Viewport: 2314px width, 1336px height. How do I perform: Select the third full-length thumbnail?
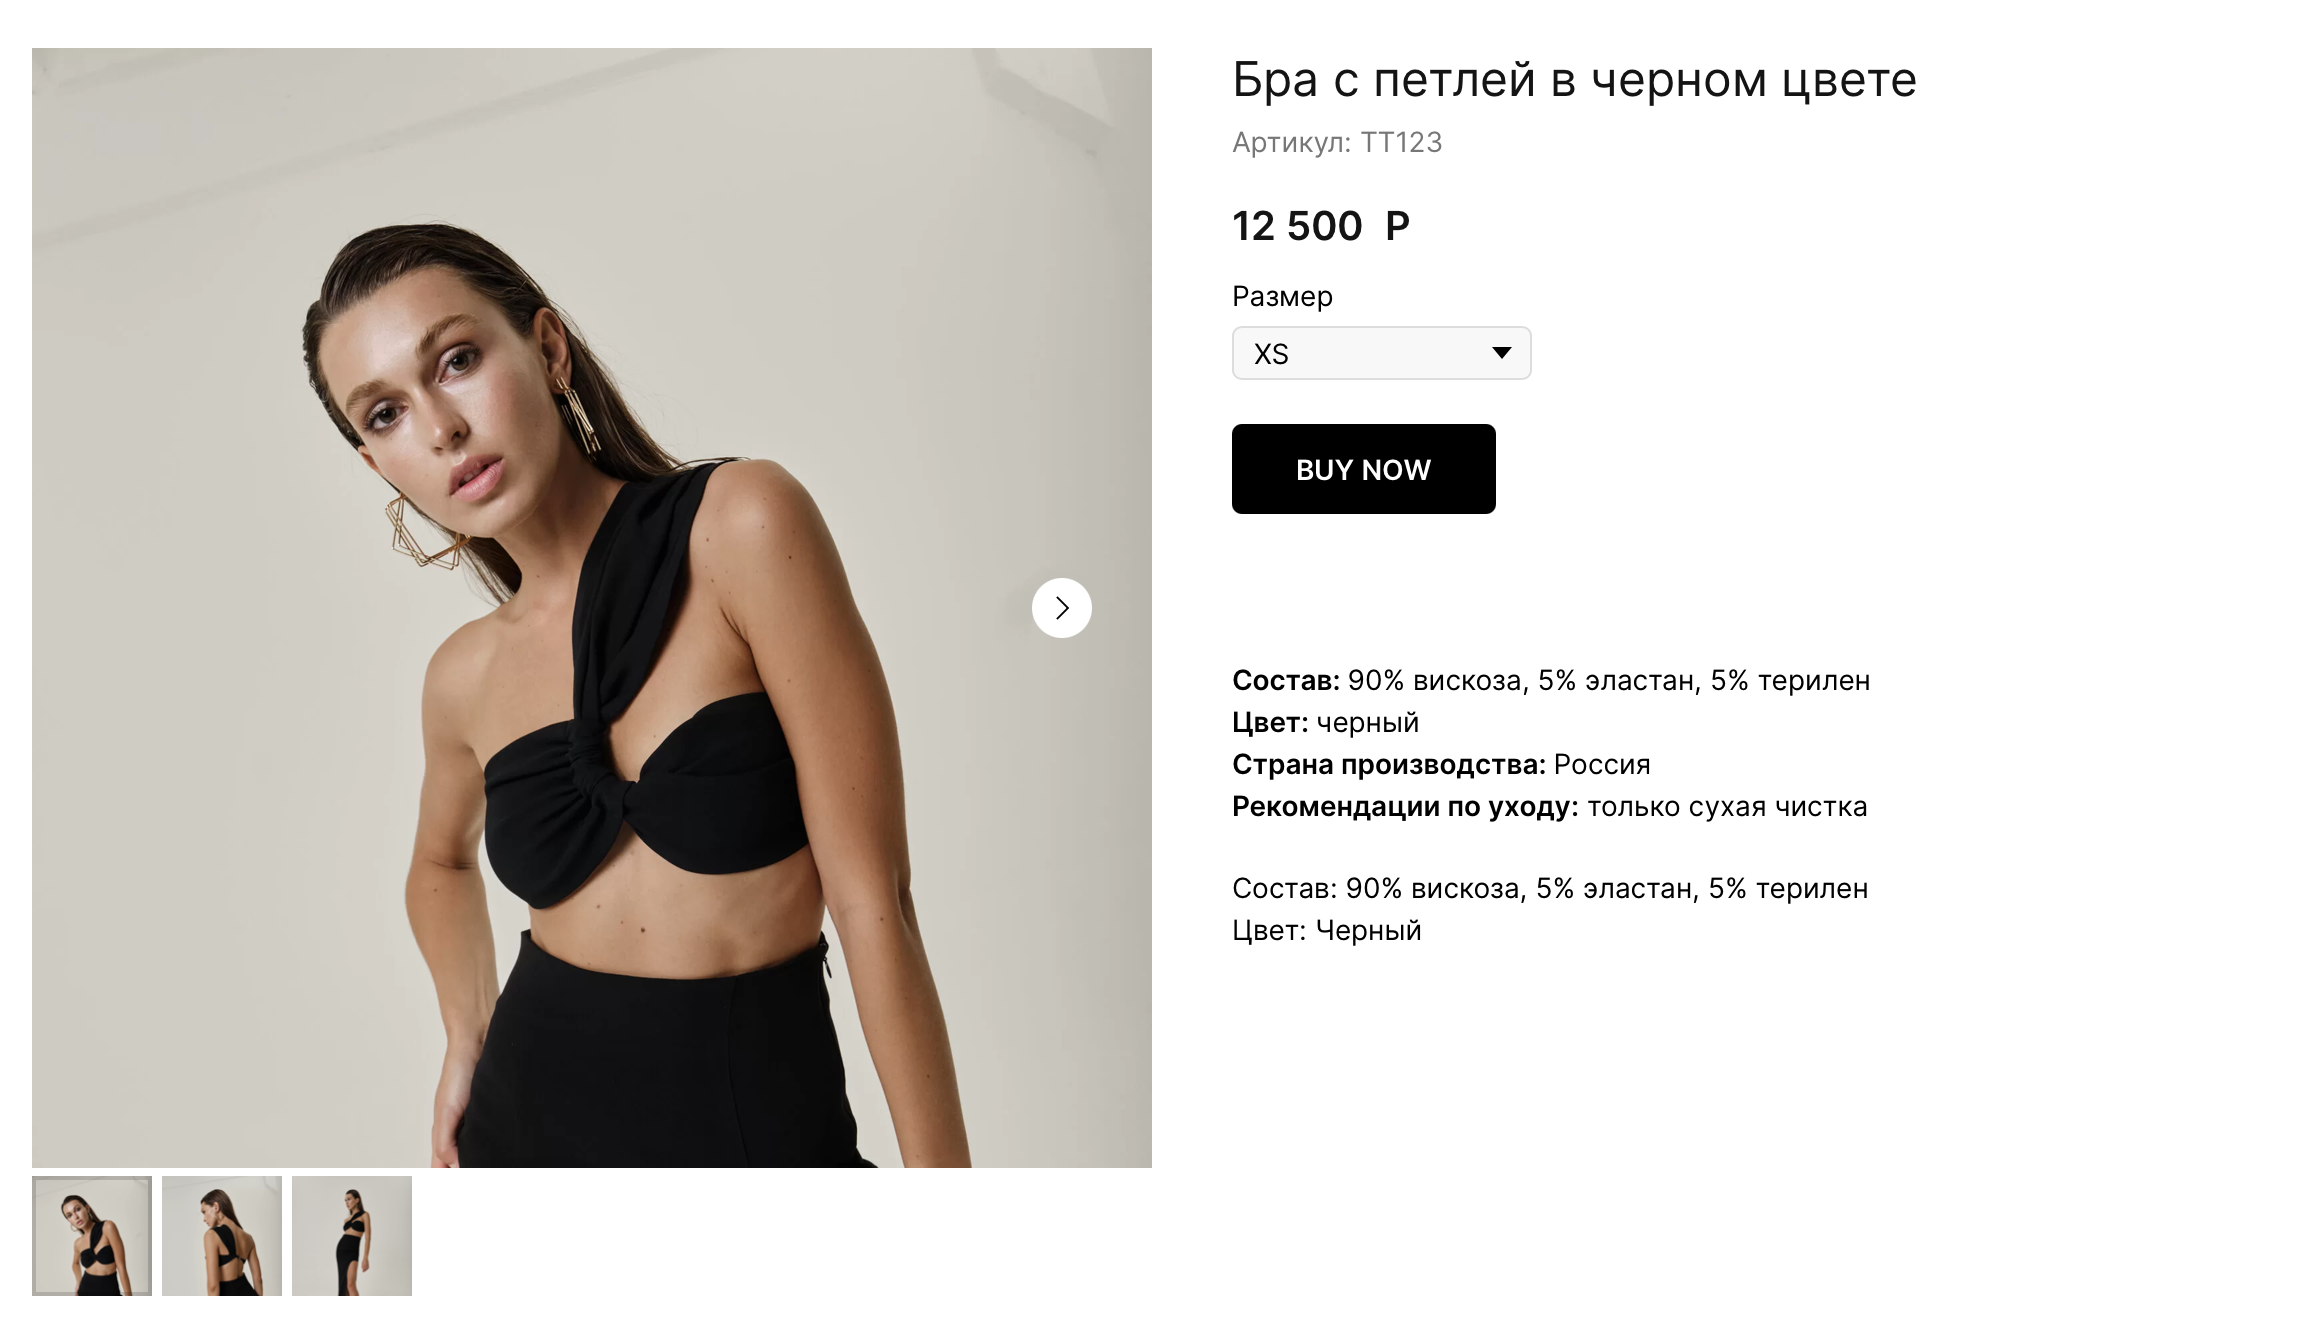(x=352, y=1236)
